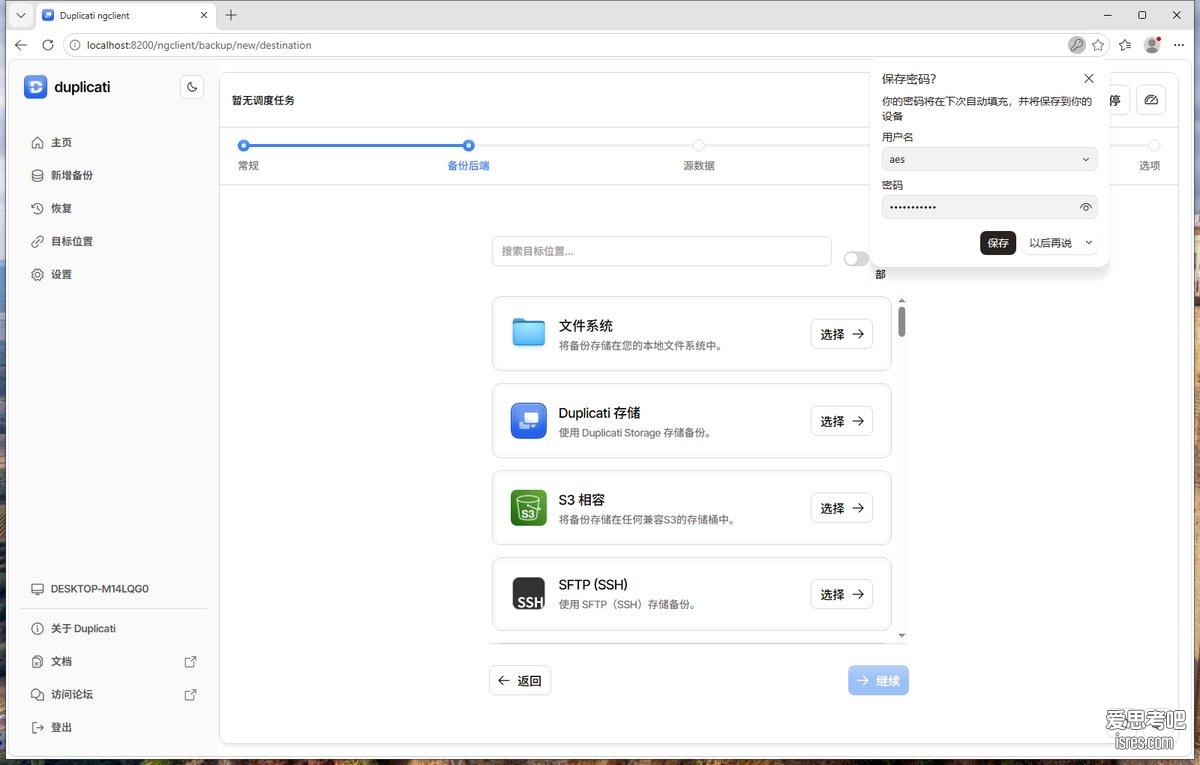Open 文档 documentation link
The width and height of the screenshot is (1200, 765).
click(113, 661)
